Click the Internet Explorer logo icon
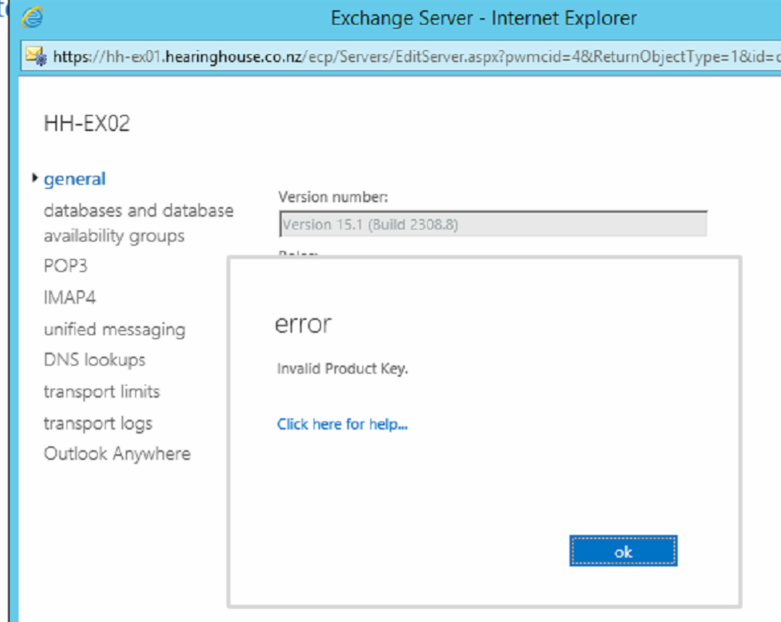 32,17
